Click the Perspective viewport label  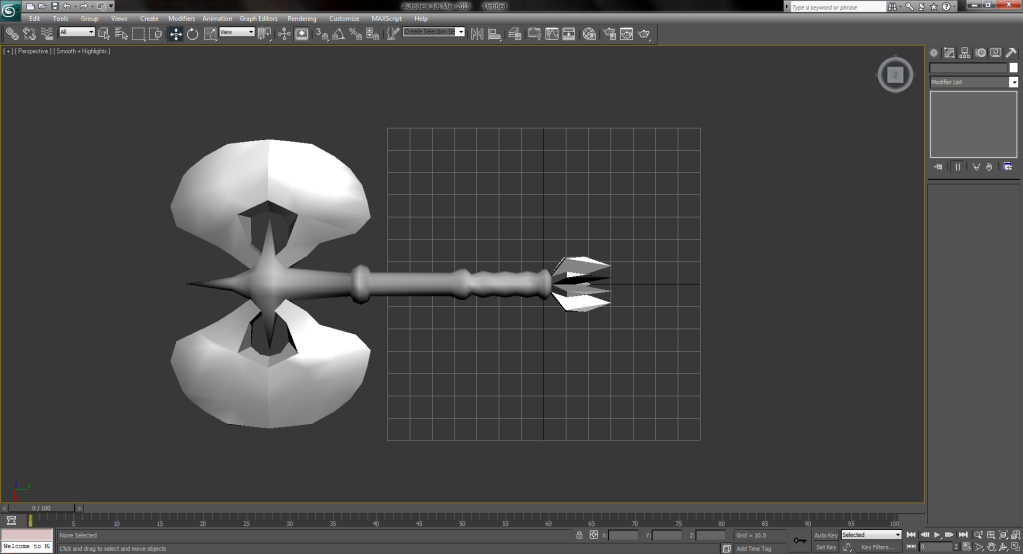pos(33,51)
